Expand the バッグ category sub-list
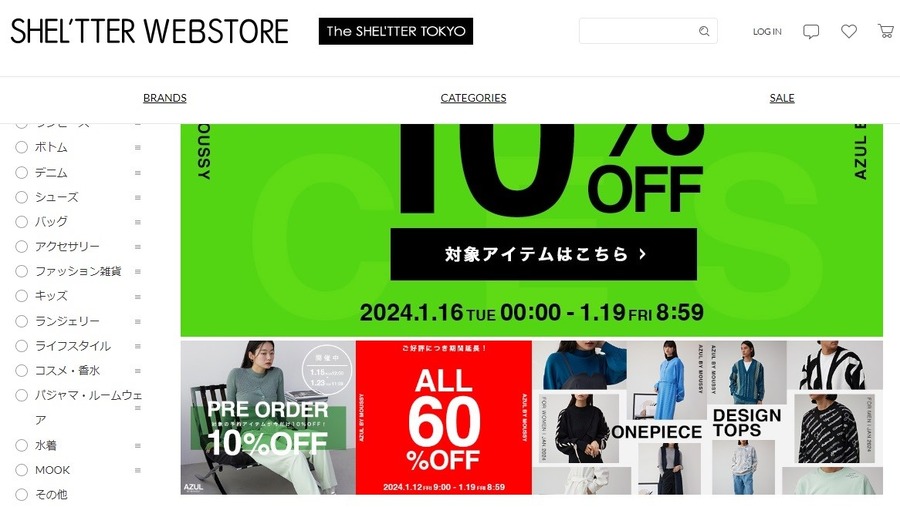900x507 pixels. (x=138, y=222)
